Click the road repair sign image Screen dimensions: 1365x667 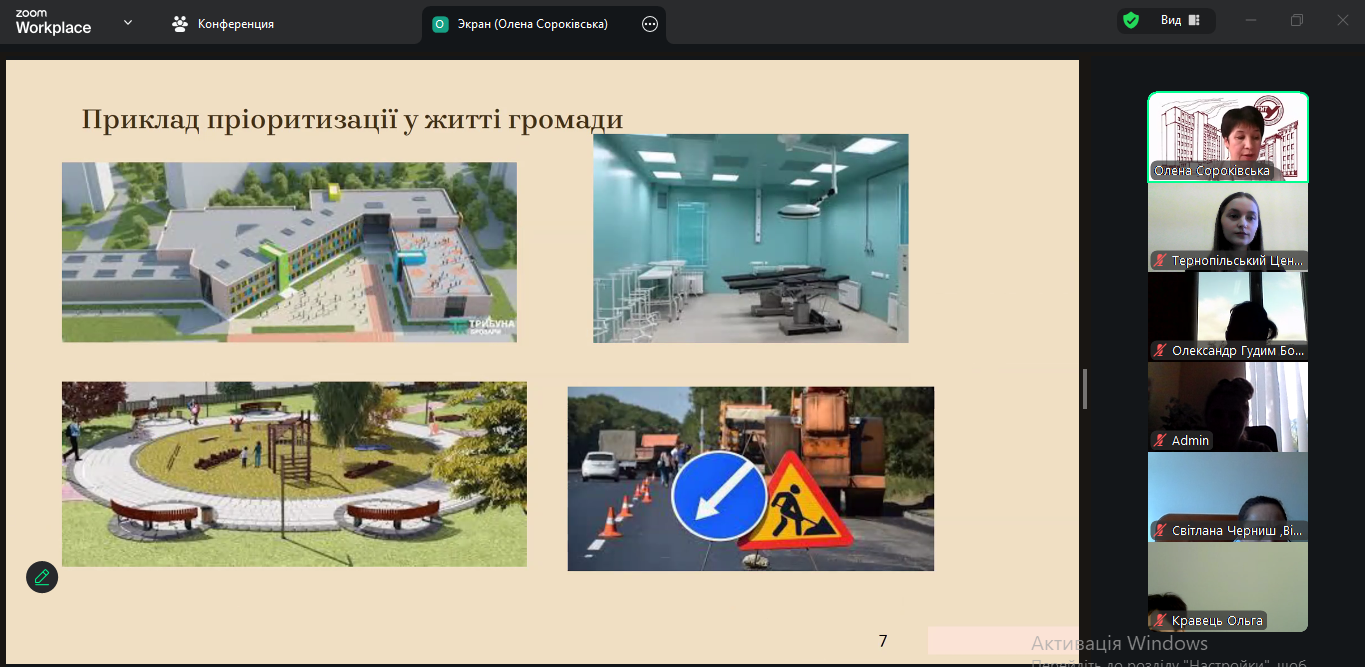pyautogui.click(x=750, y=478)
